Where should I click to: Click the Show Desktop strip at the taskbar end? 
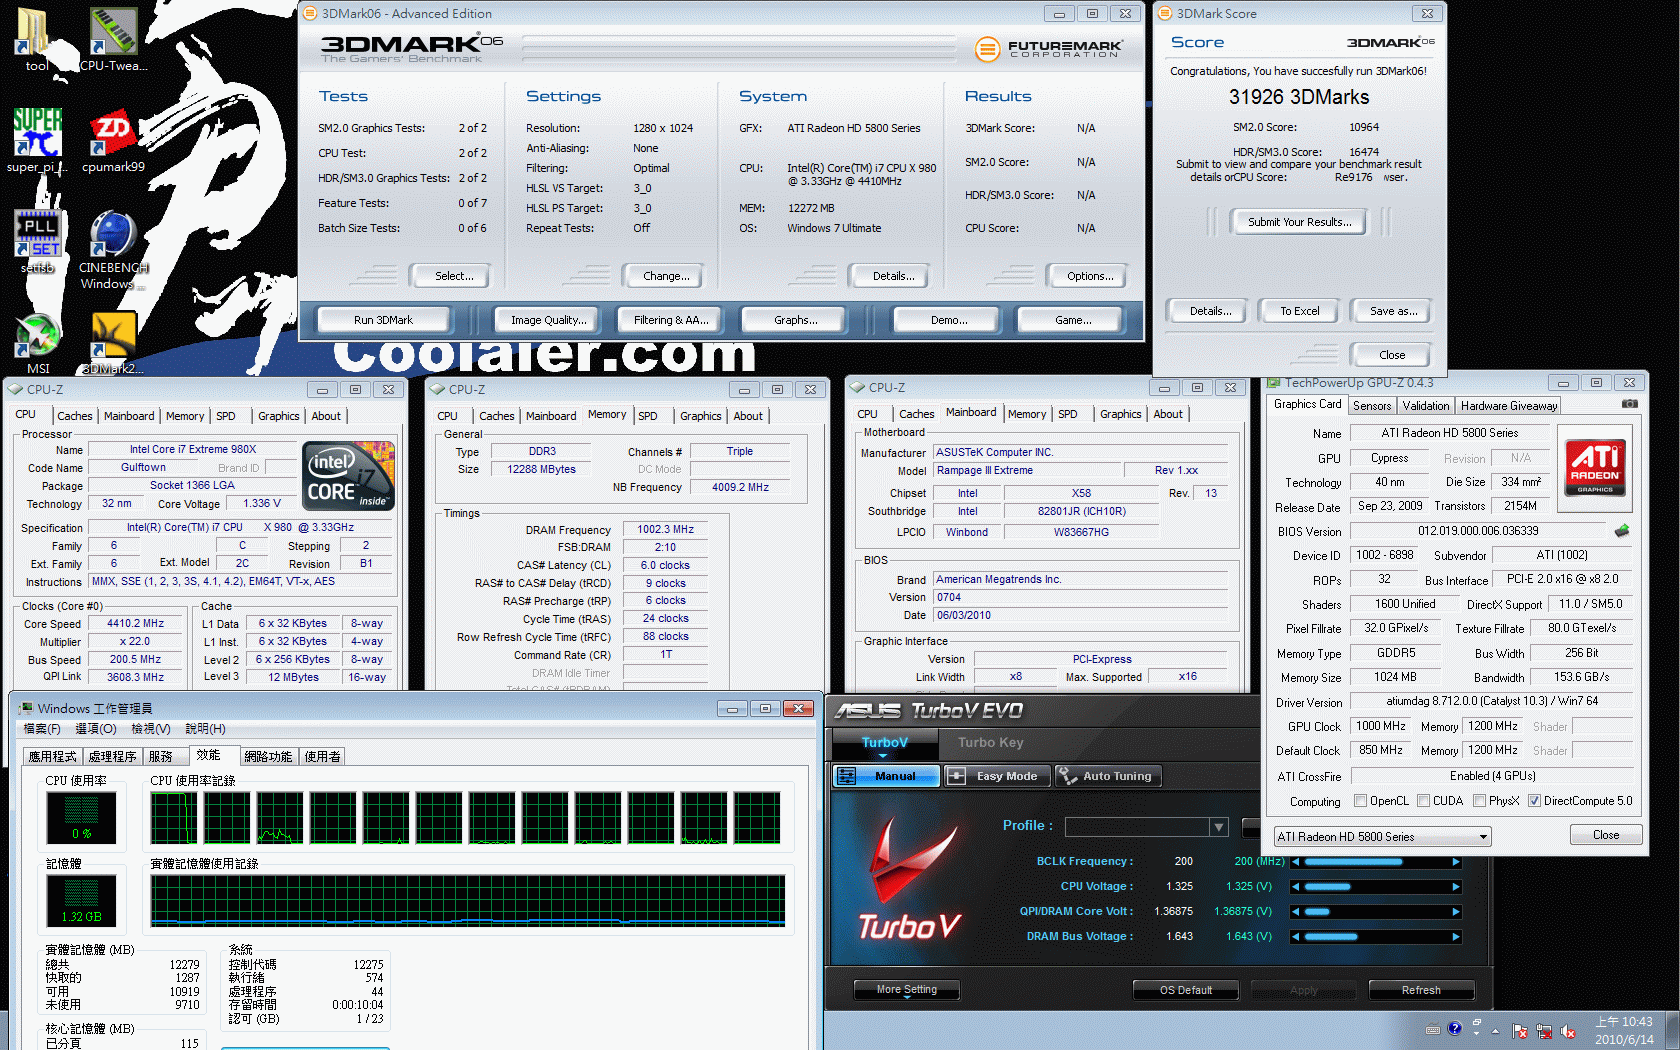point(1673,1031)
